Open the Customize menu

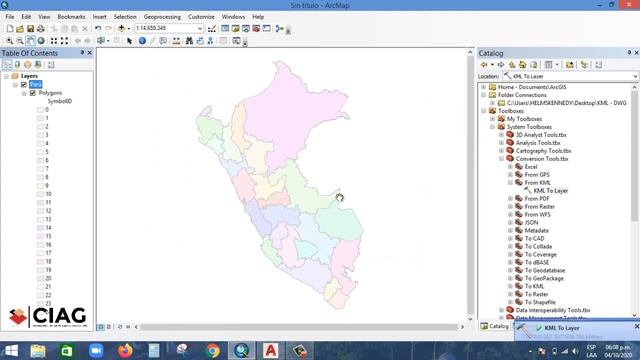[x=201, y=17]
